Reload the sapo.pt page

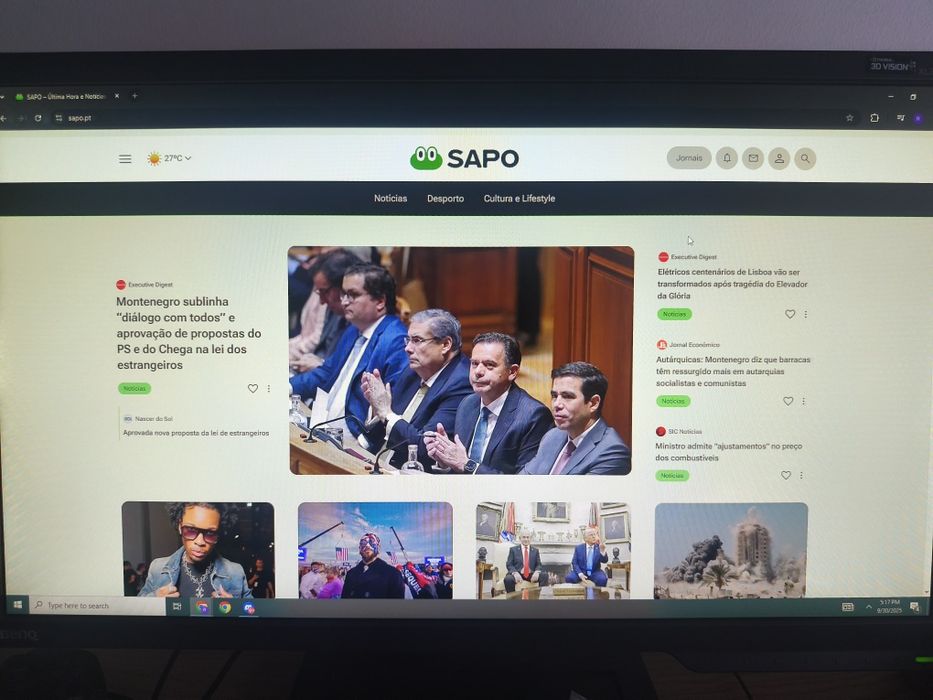tap(38, 118)
